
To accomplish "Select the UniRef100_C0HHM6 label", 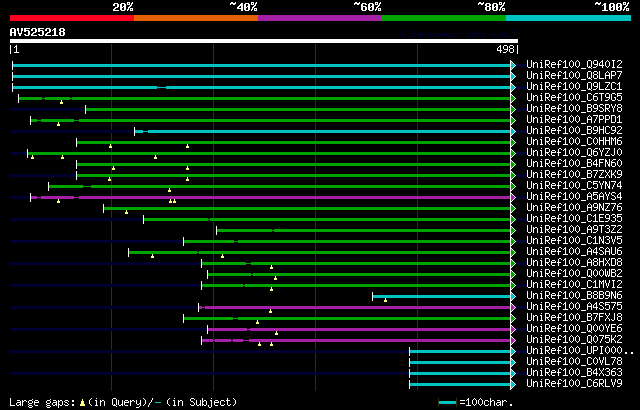I will click(x=574, y=142).
